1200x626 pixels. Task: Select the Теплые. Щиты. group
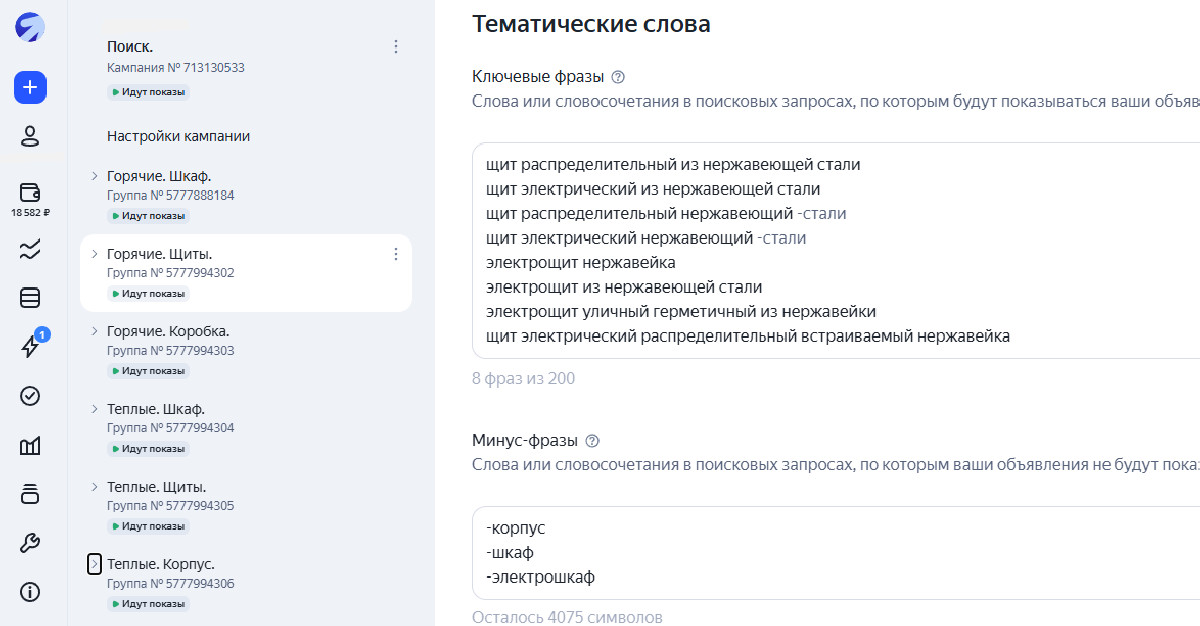tap(246, 506)
